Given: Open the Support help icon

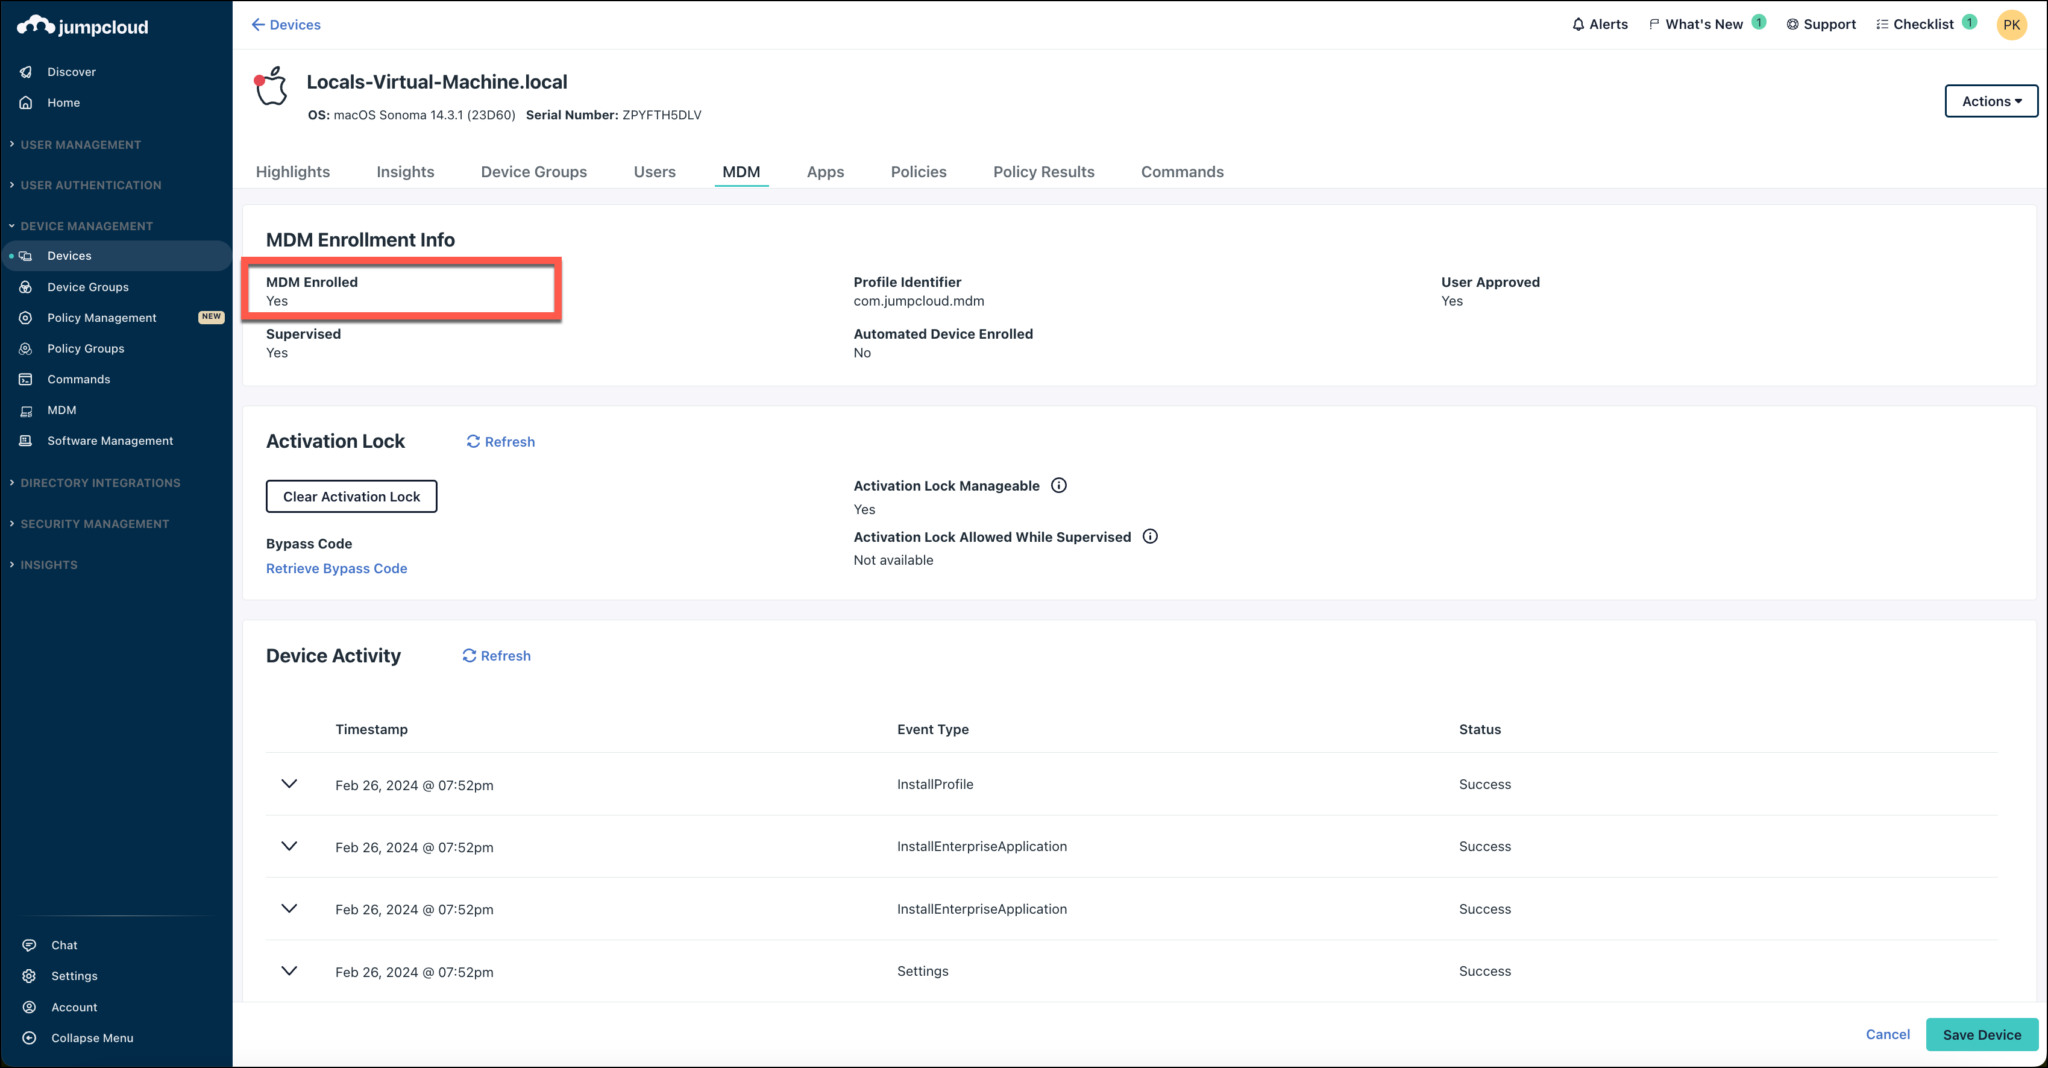Looking at the screenshot, I should (x=1791, y=23).
